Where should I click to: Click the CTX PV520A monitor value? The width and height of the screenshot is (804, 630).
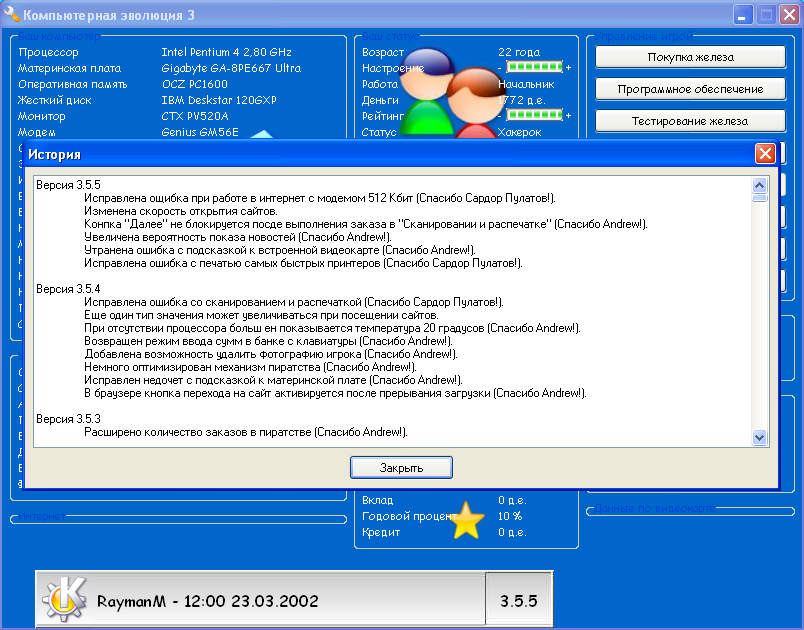195,116
